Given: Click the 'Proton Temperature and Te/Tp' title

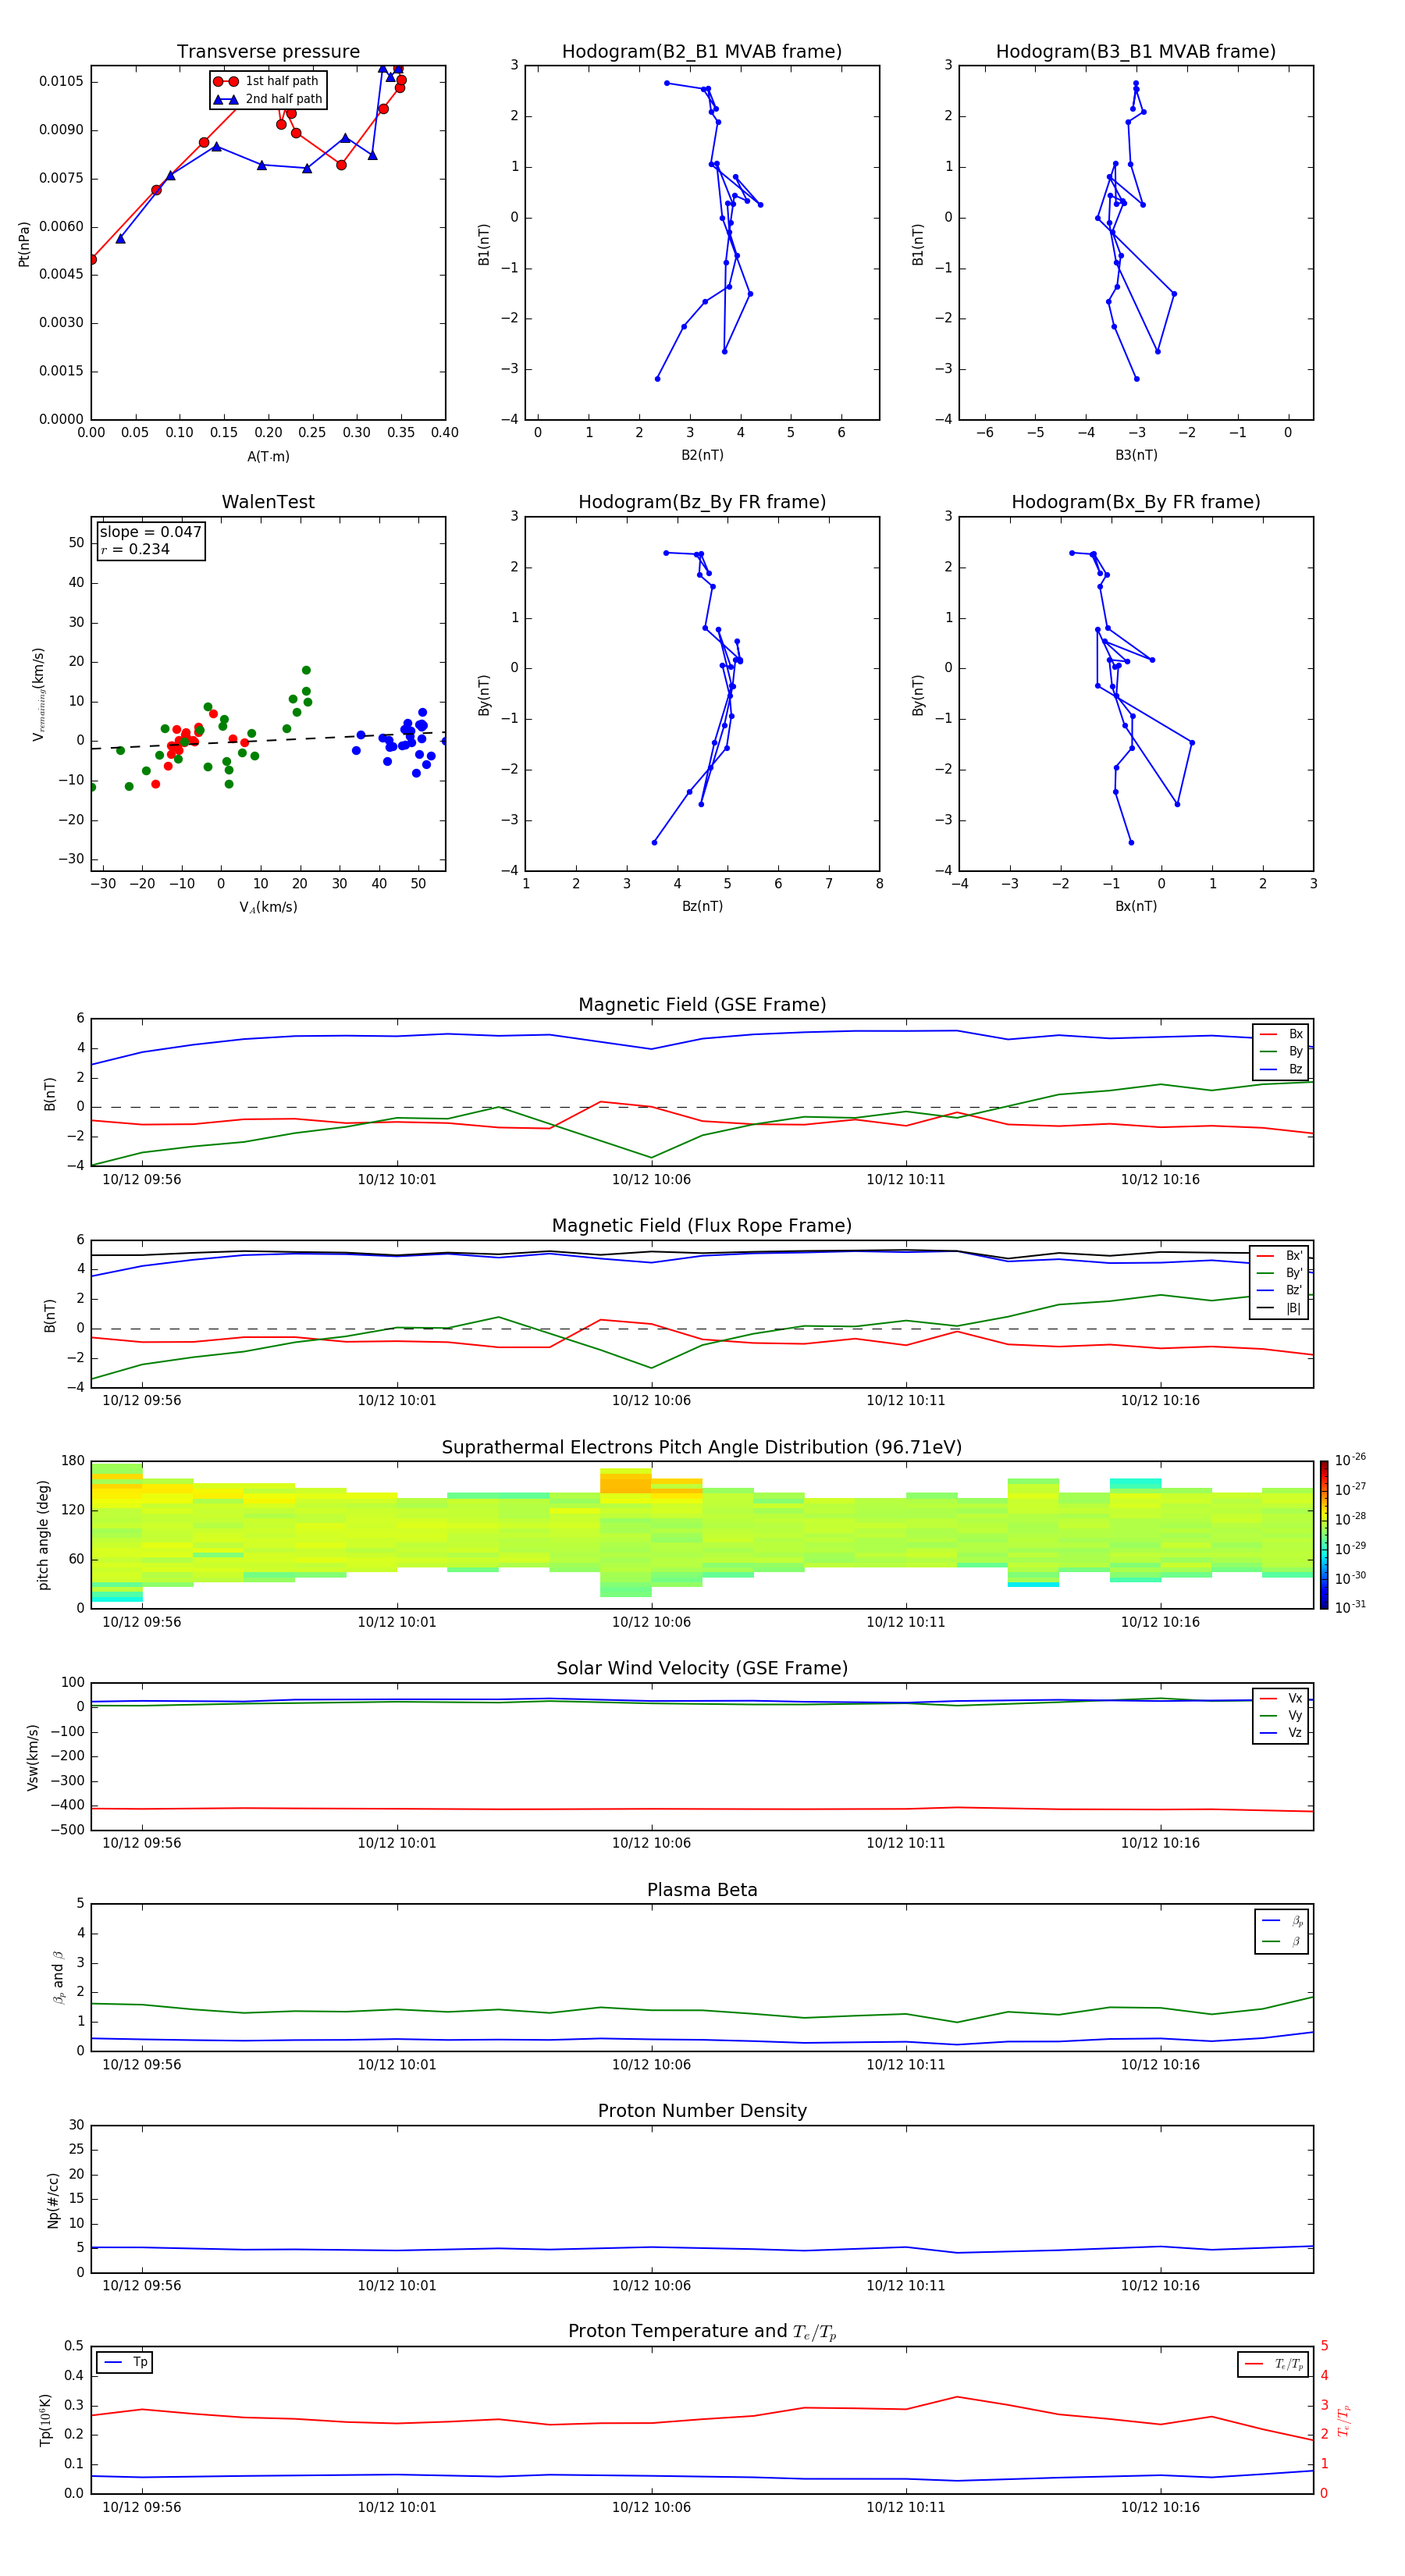Looking at the screenshot, I should point(702,2332).
